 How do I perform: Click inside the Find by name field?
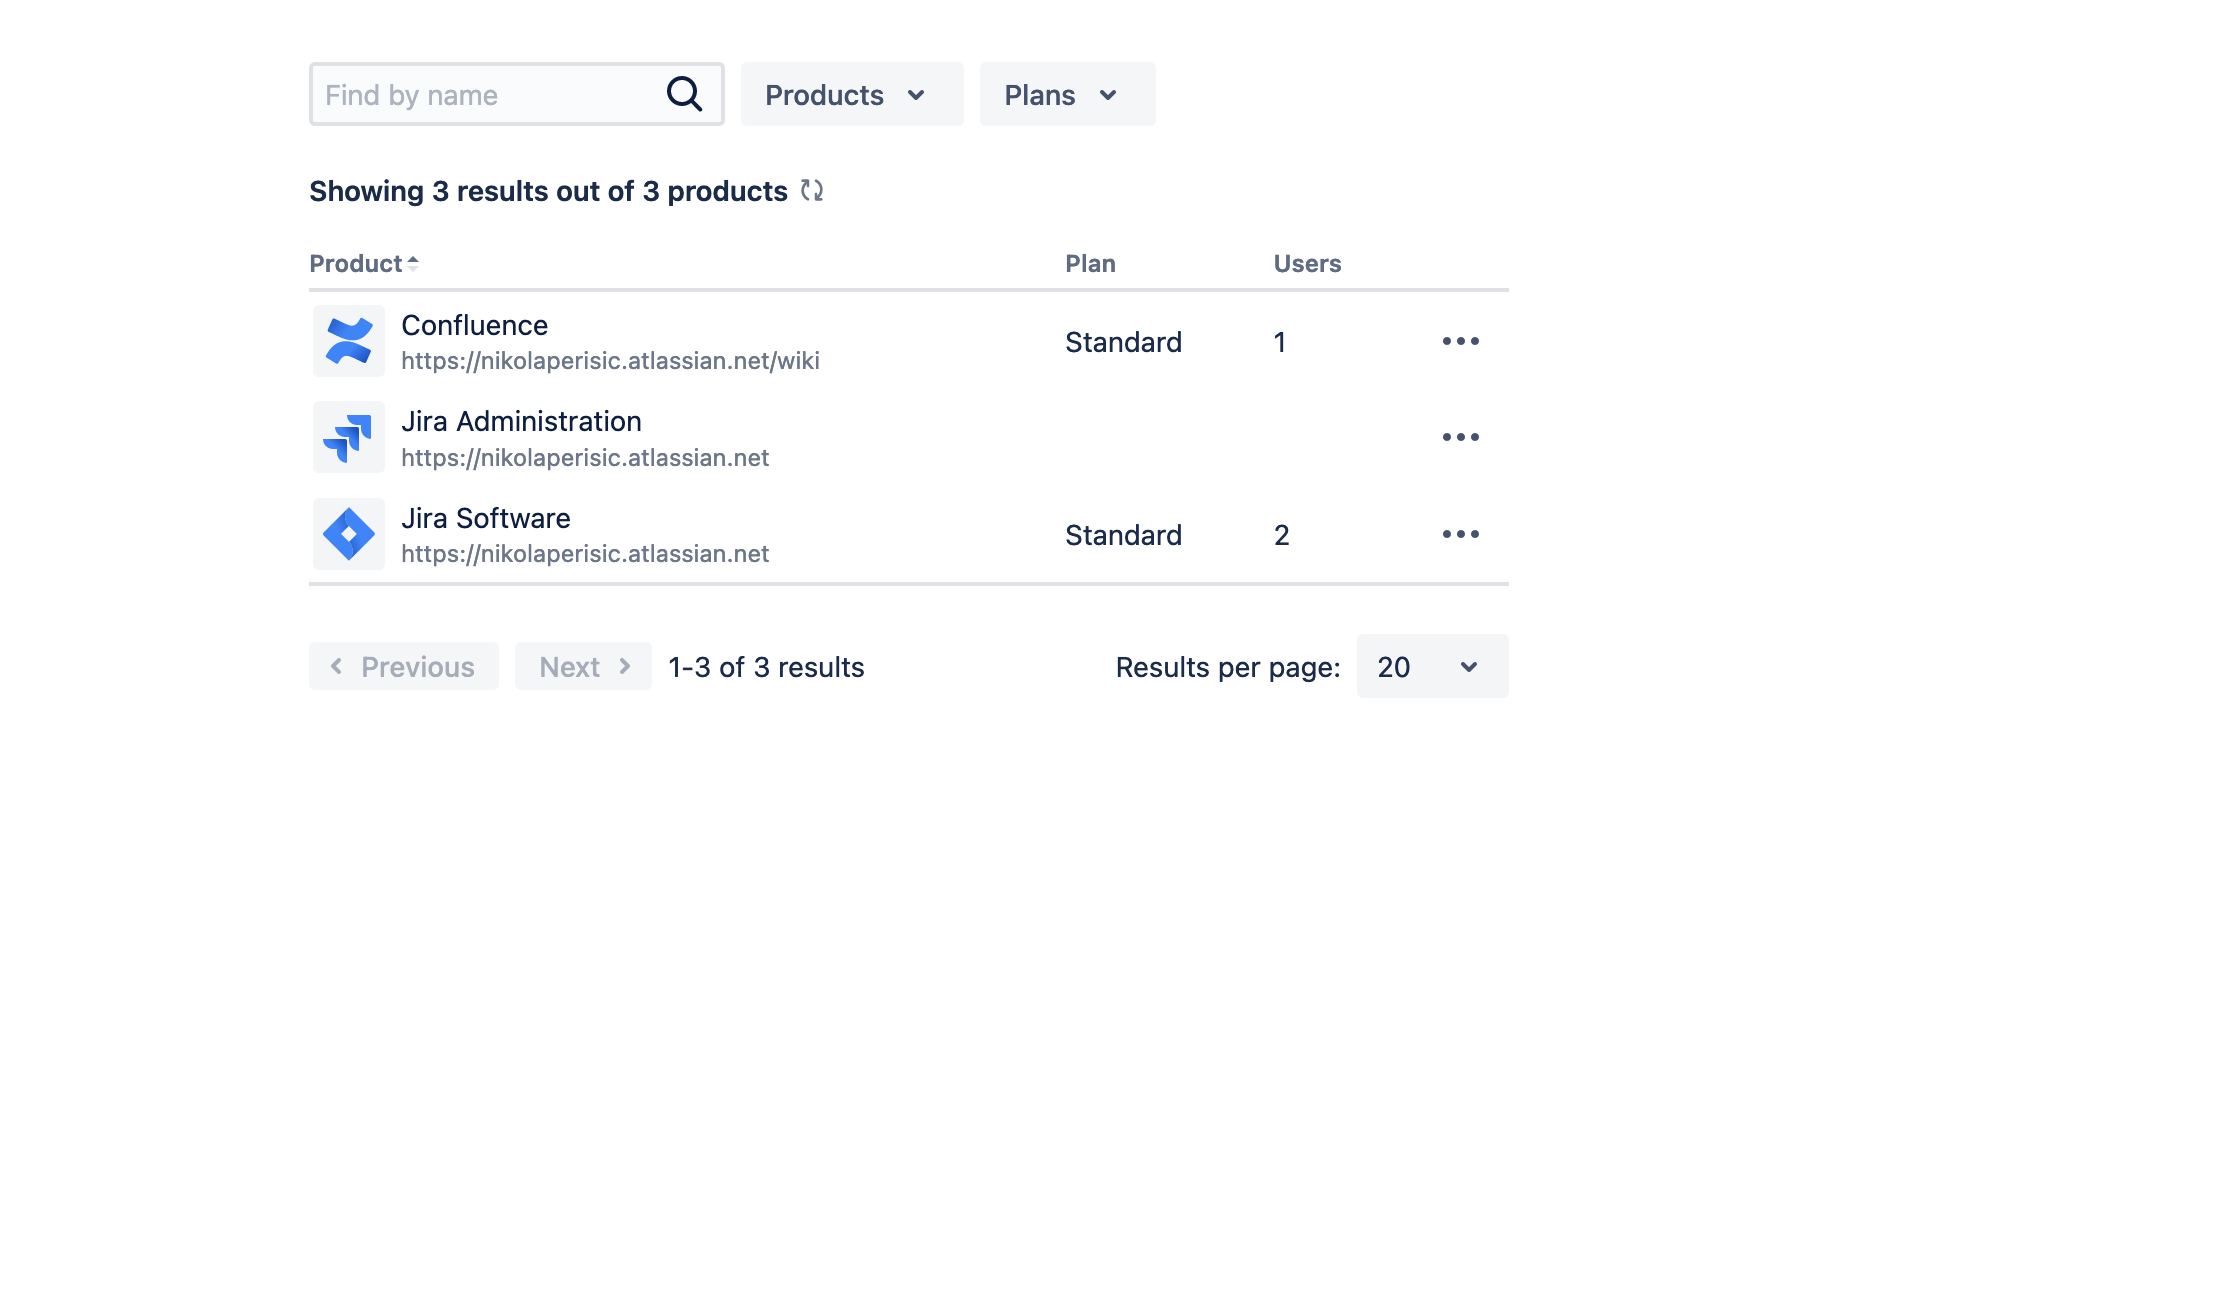pyautogui.click(x=480, y=94)
